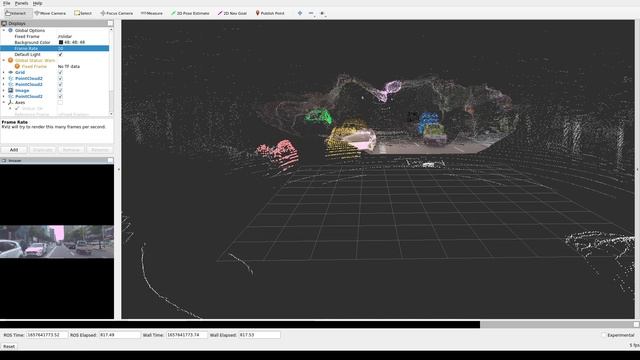Image resolution: width=640 pixels, height=360 pixels.
Task: Click the "No TF data" status text
Action: pos(69,66)
